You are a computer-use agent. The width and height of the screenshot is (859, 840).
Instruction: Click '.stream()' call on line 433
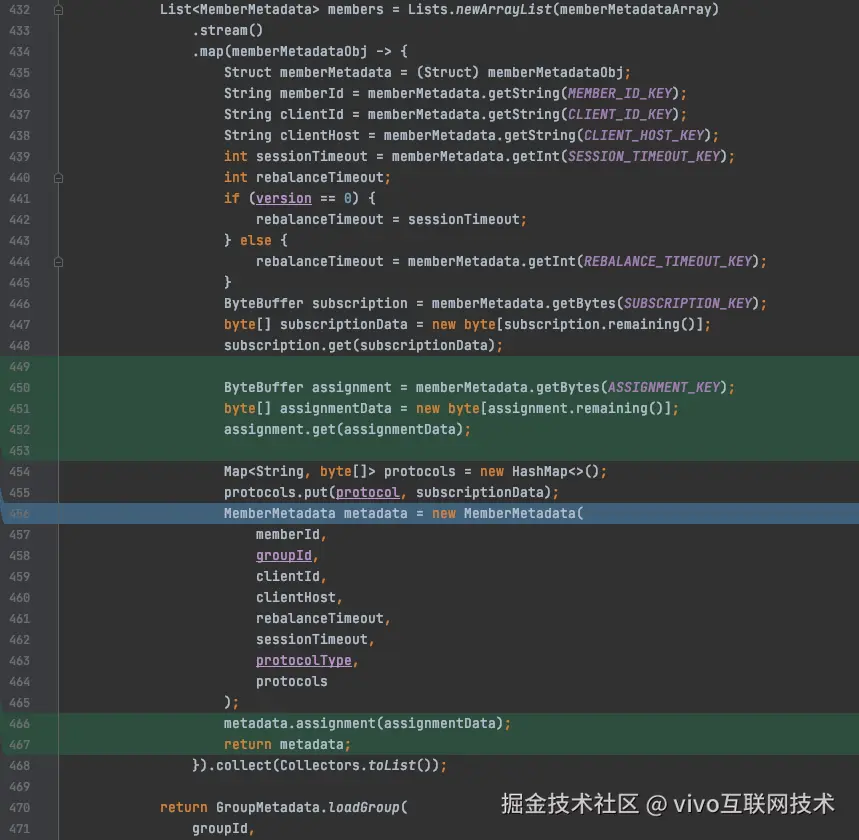tap(228, 31)
